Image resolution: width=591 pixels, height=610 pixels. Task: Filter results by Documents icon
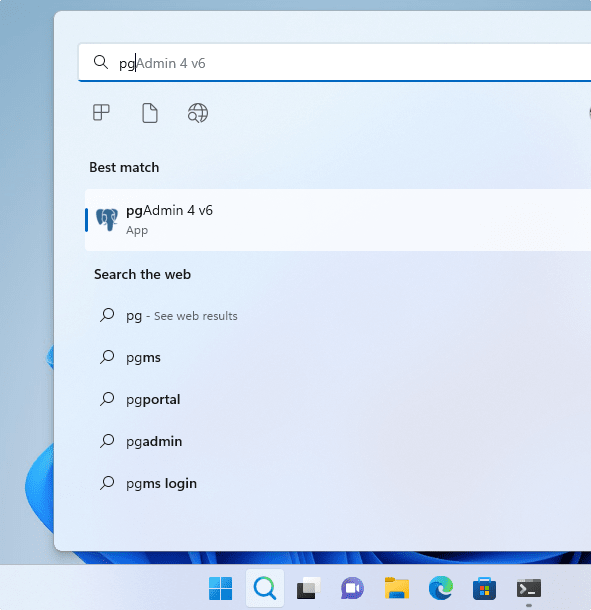pos(150,113)
